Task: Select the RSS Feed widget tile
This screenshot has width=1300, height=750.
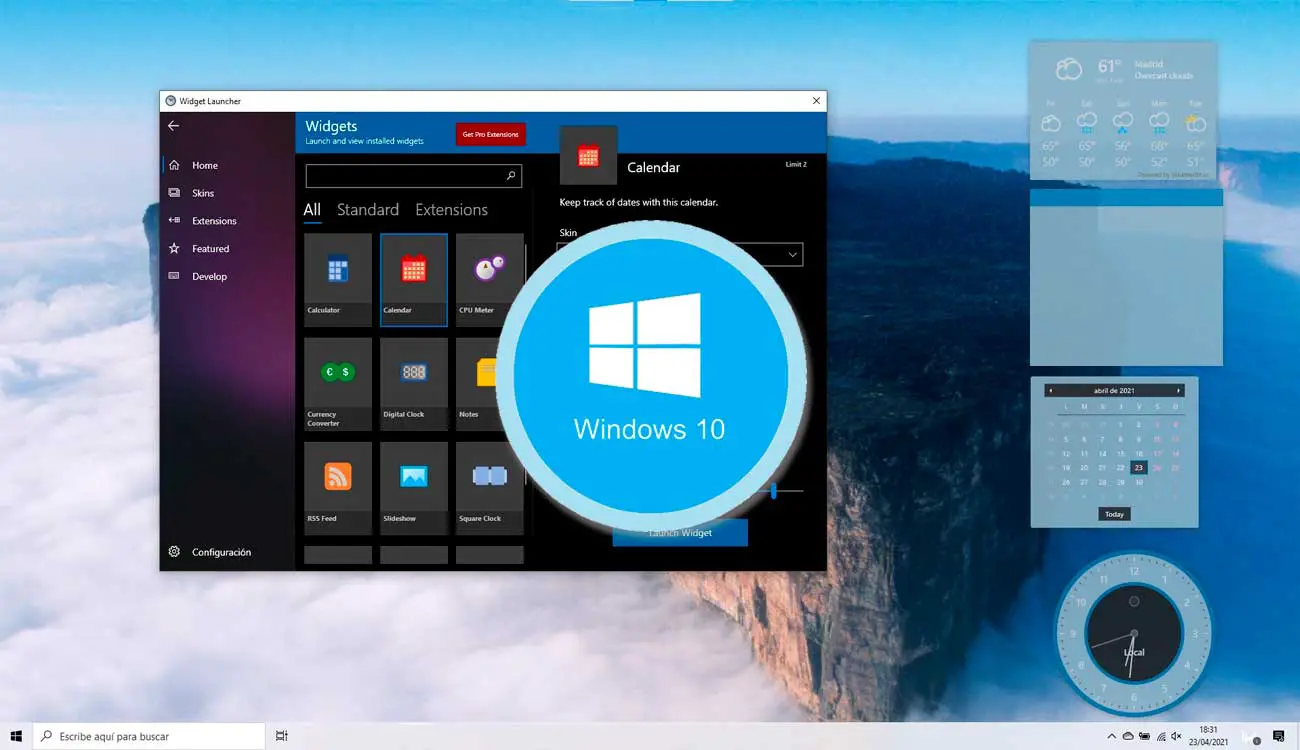Action: click(x=338, y=488)
